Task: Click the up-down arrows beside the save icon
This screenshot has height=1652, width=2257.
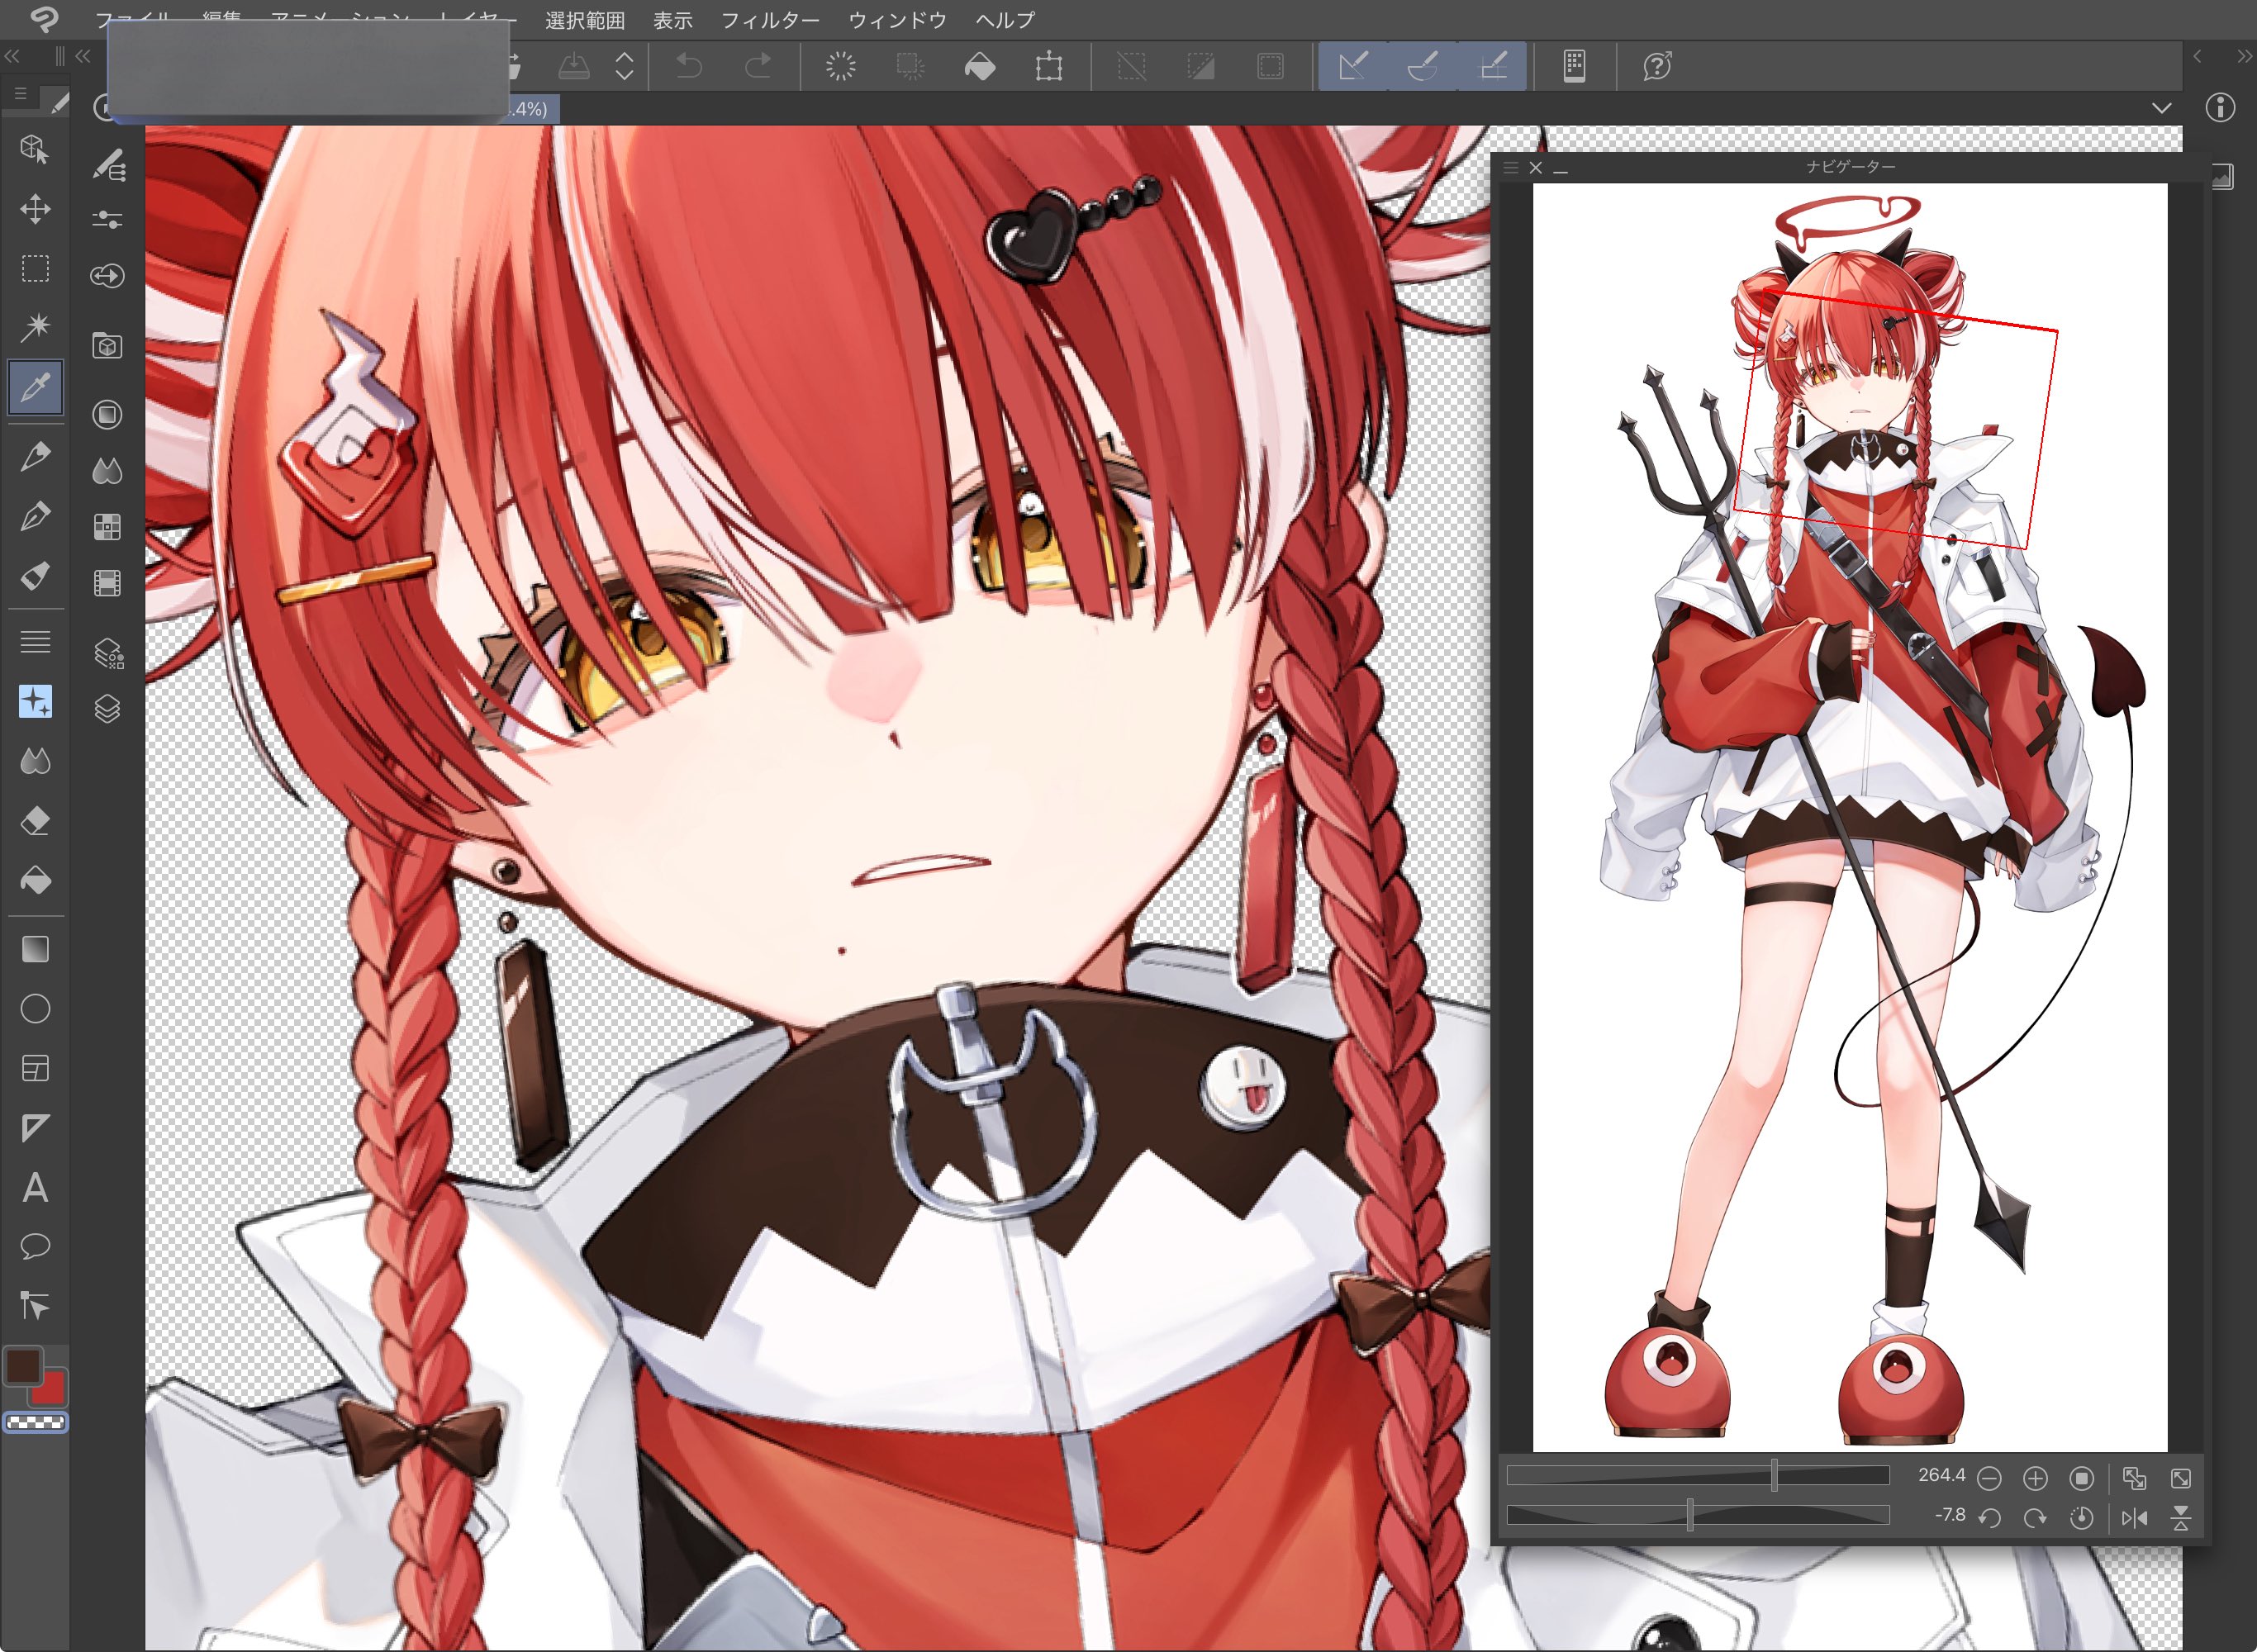Action: pos(624,67)
